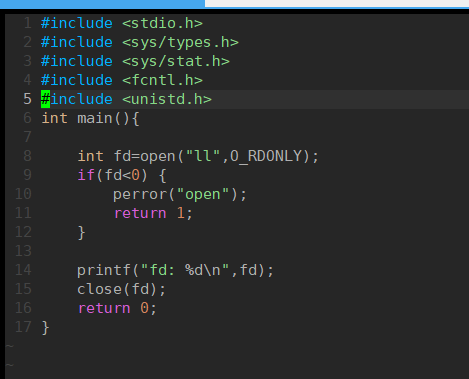
Task: Click line number 10 in the gutter
Action: 23,194
